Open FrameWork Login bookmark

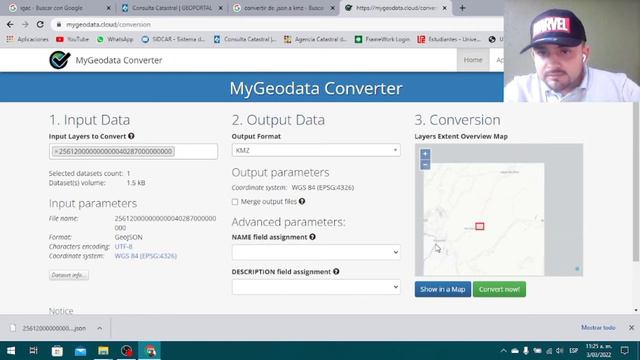click(382, 39)
